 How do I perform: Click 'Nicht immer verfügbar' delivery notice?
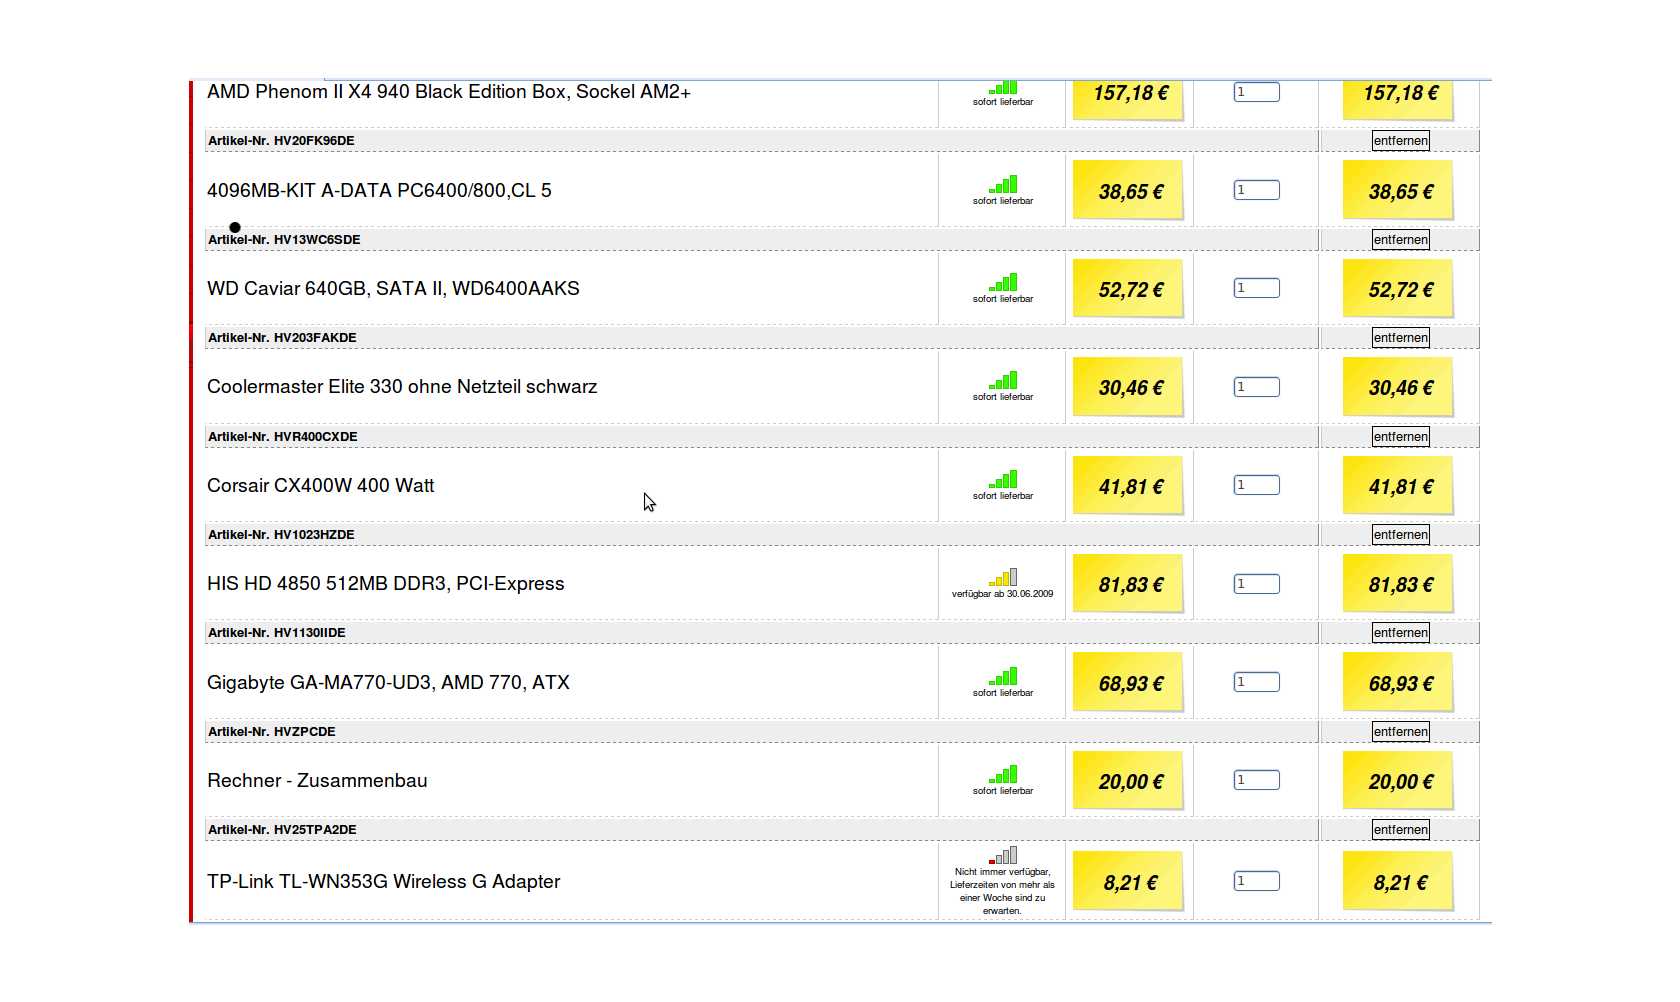tap(1002, 891)
